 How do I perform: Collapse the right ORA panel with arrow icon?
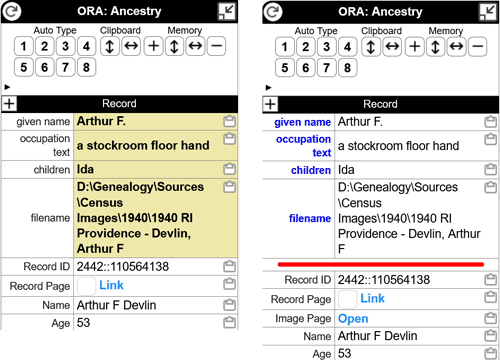click(488, 12)
